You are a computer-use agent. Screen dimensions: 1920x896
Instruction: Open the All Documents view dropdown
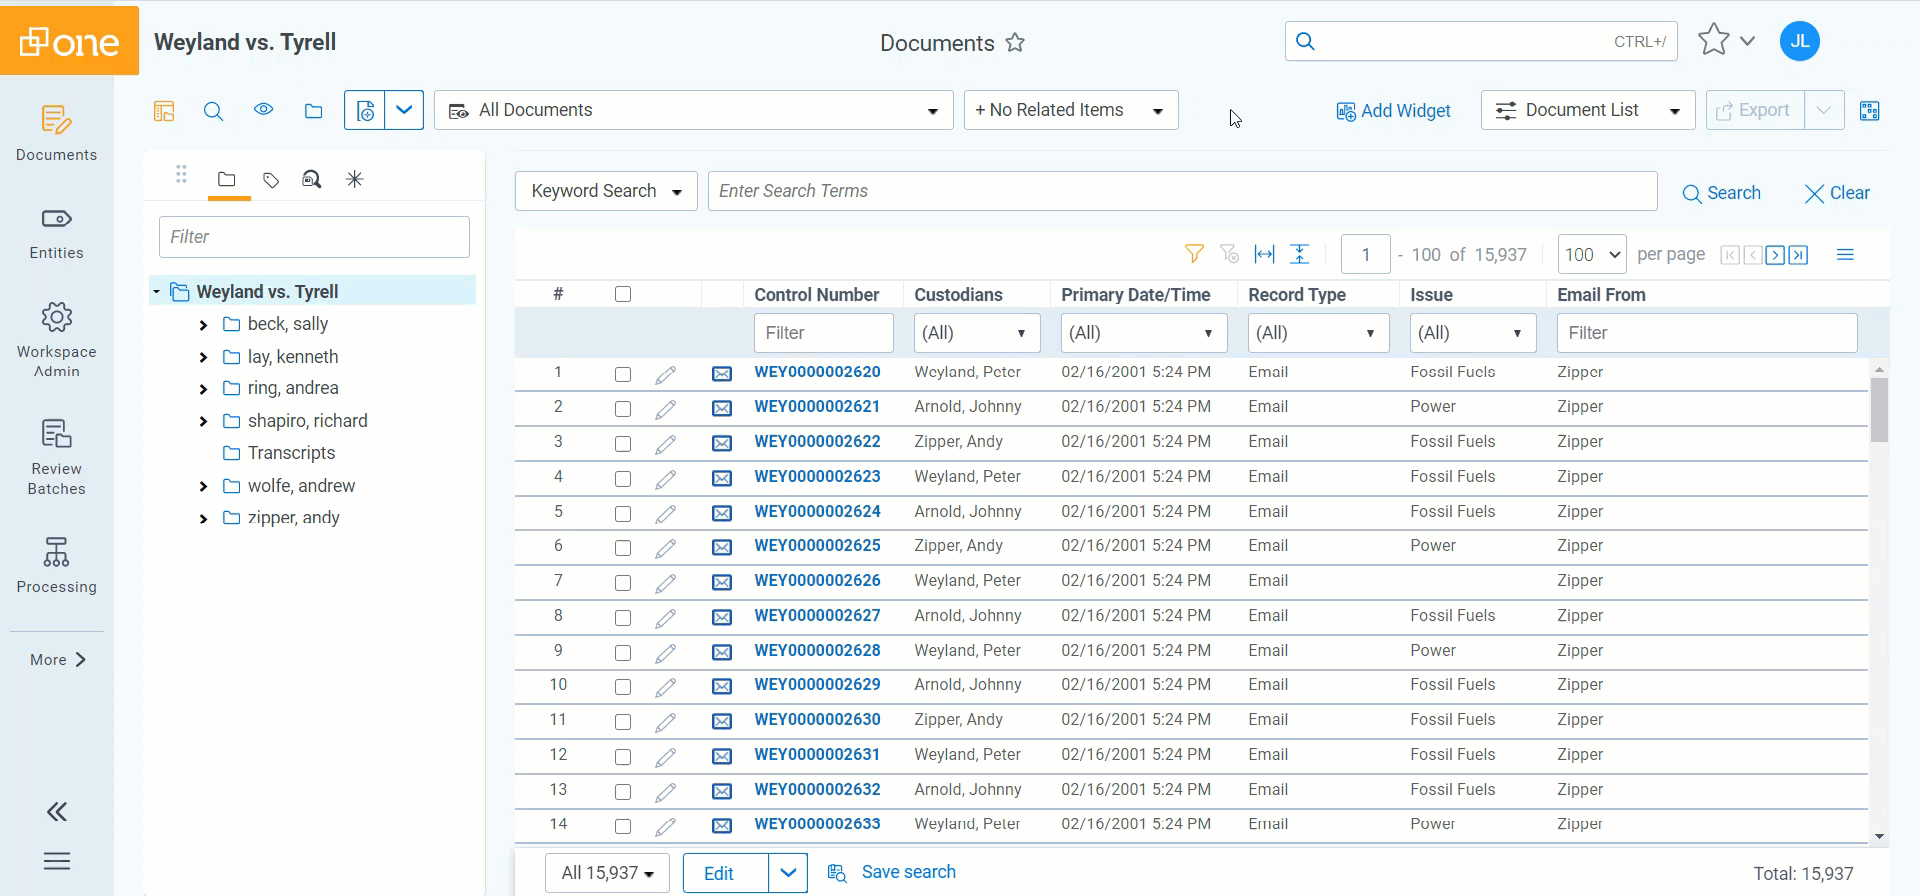(694, 110)
